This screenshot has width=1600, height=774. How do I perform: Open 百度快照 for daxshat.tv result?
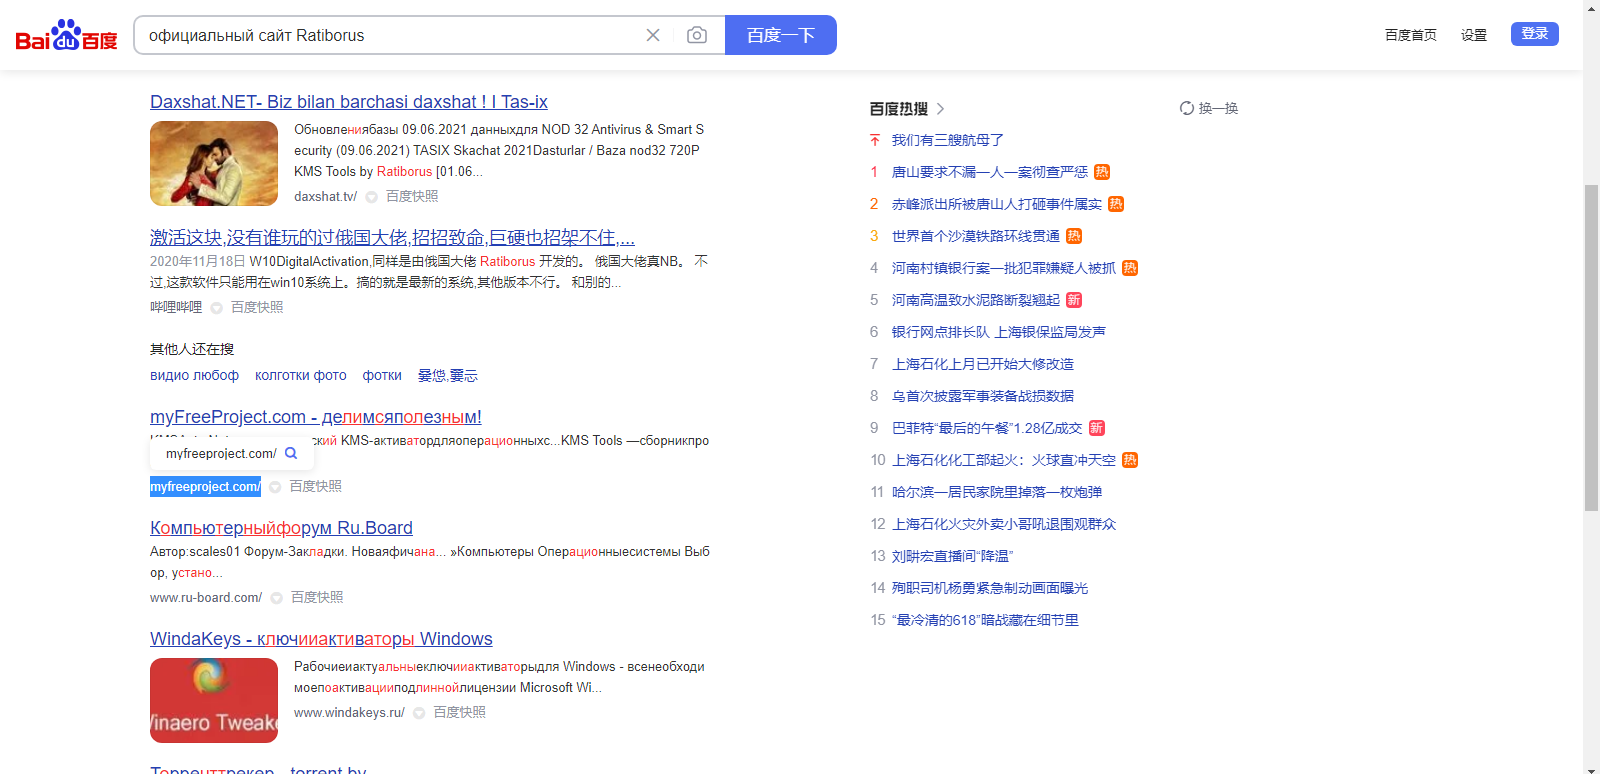pos(412,197)
